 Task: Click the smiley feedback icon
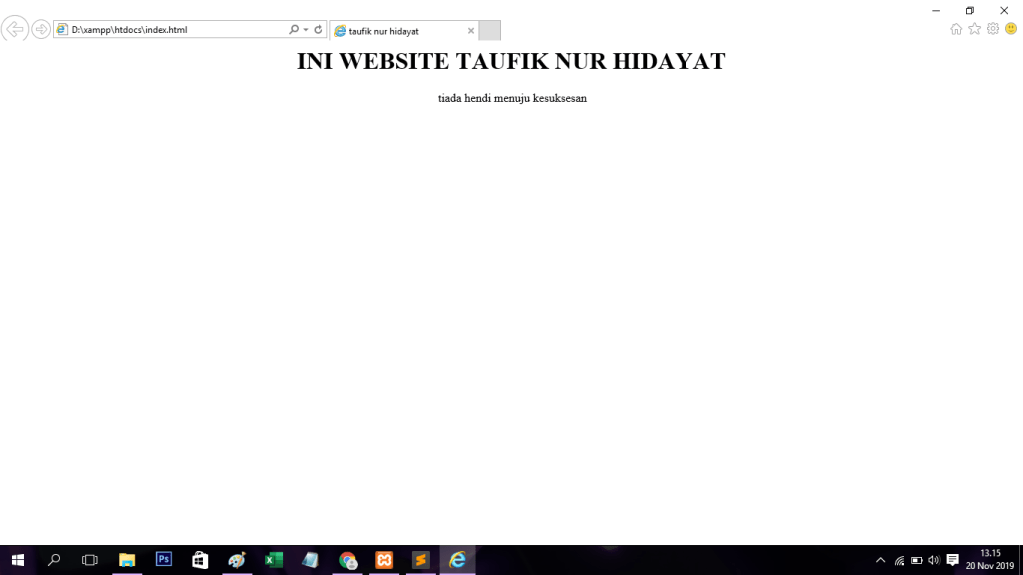[1011, 29]
